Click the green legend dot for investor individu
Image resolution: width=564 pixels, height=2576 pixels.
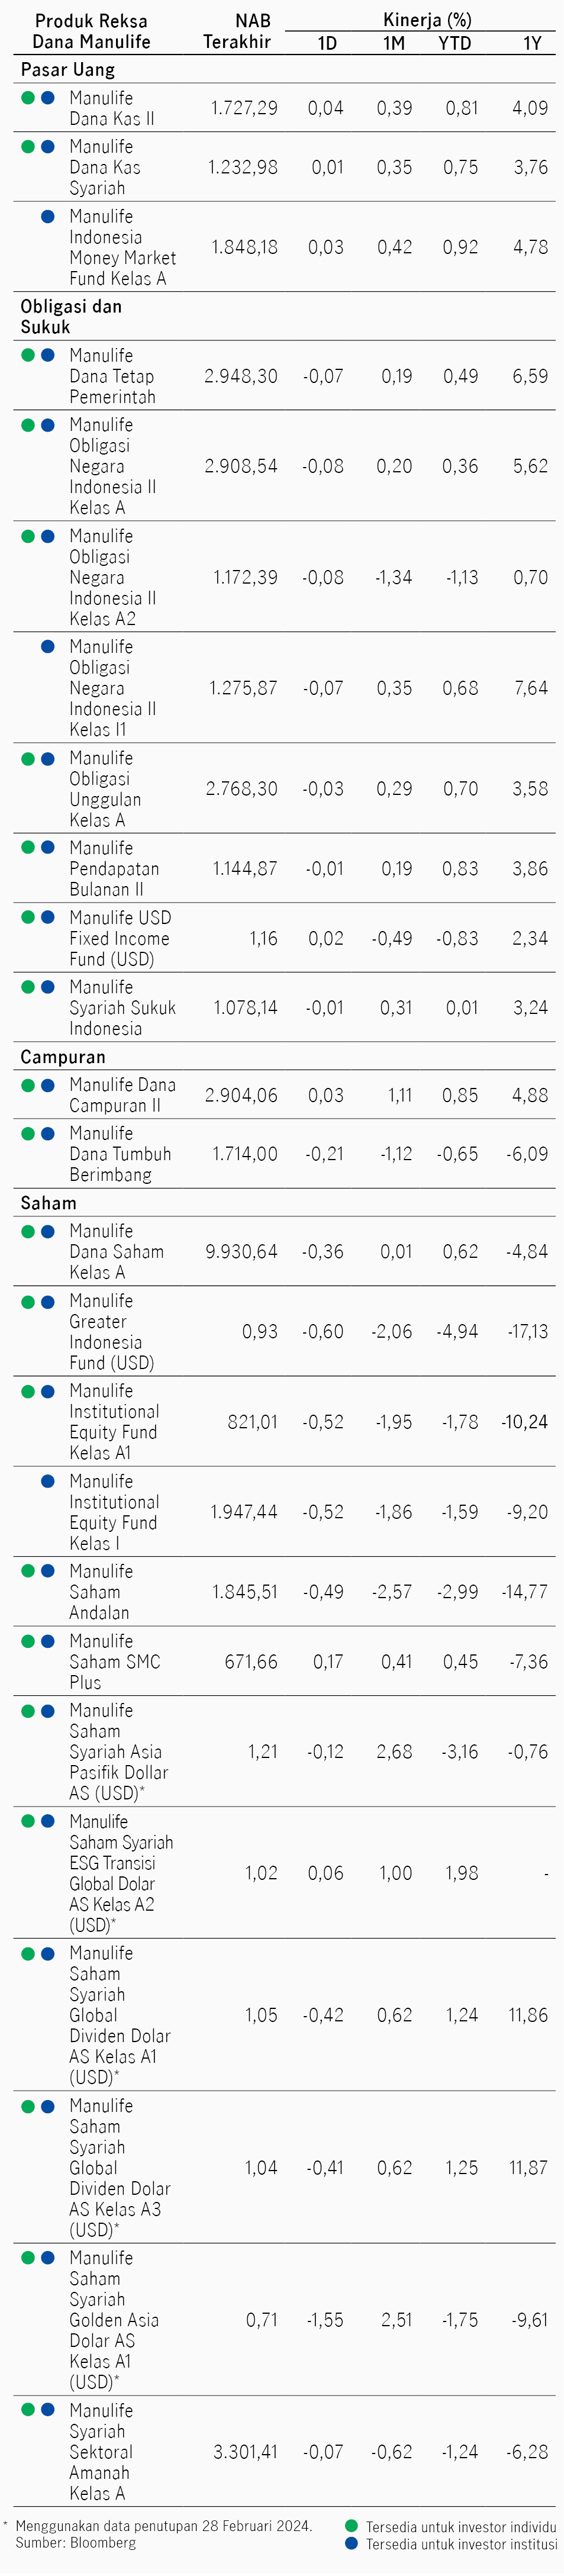point(351,2525)
